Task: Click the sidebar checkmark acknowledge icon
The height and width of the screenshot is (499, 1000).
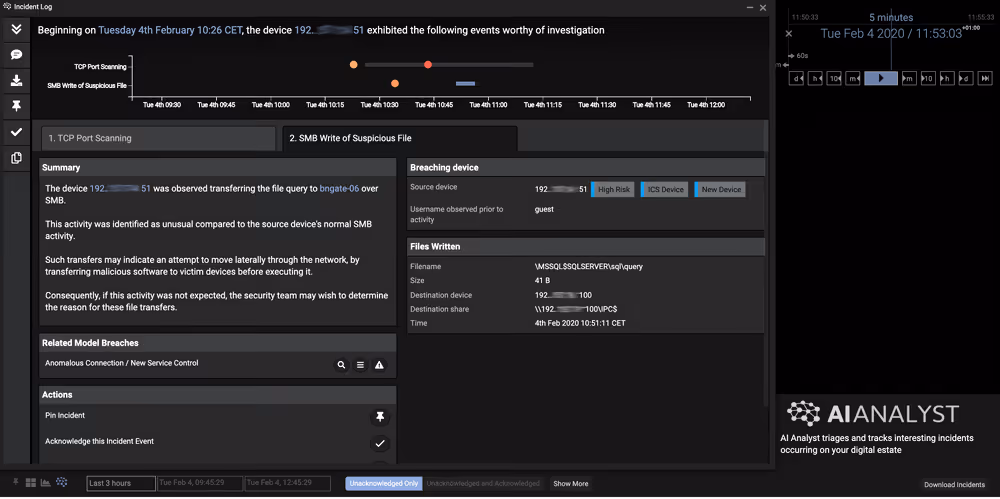Action: click(17, 132)
